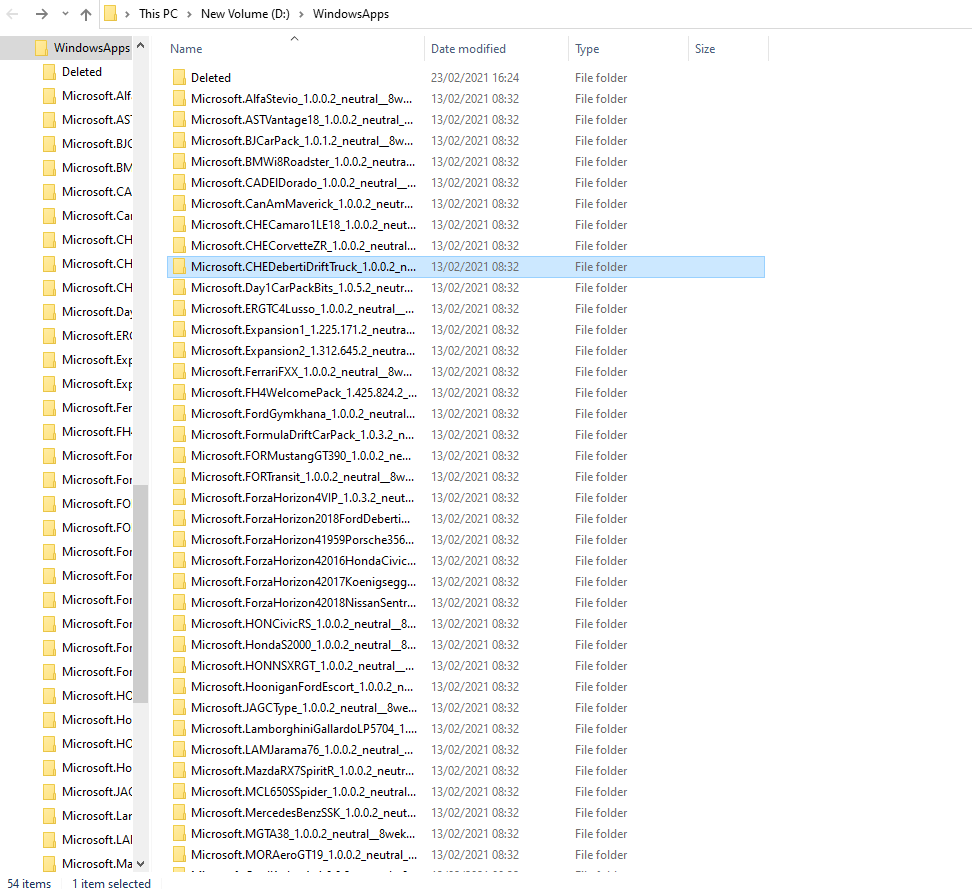Viewport: 972px width, 893px height.
Task: Click Microsoft.MercedesBenzSSK folder name
Action: pyautogui.click(x=303, y=813)
